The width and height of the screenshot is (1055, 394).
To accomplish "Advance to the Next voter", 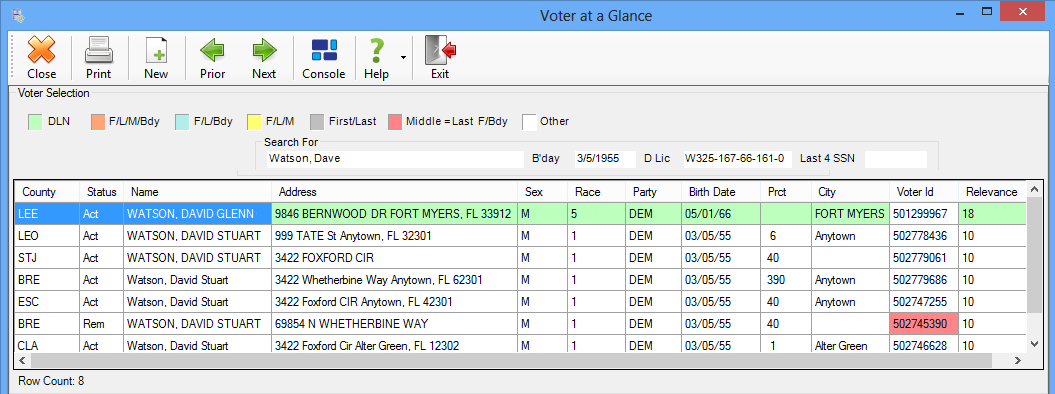I will point(264,57).
